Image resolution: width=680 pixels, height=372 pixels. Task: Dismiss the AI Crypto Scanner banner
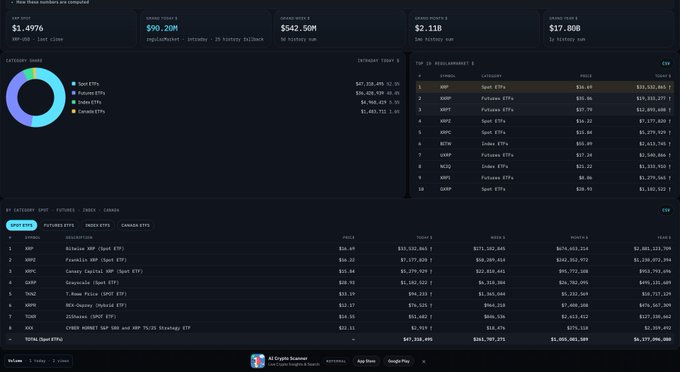tap(424, 361)
